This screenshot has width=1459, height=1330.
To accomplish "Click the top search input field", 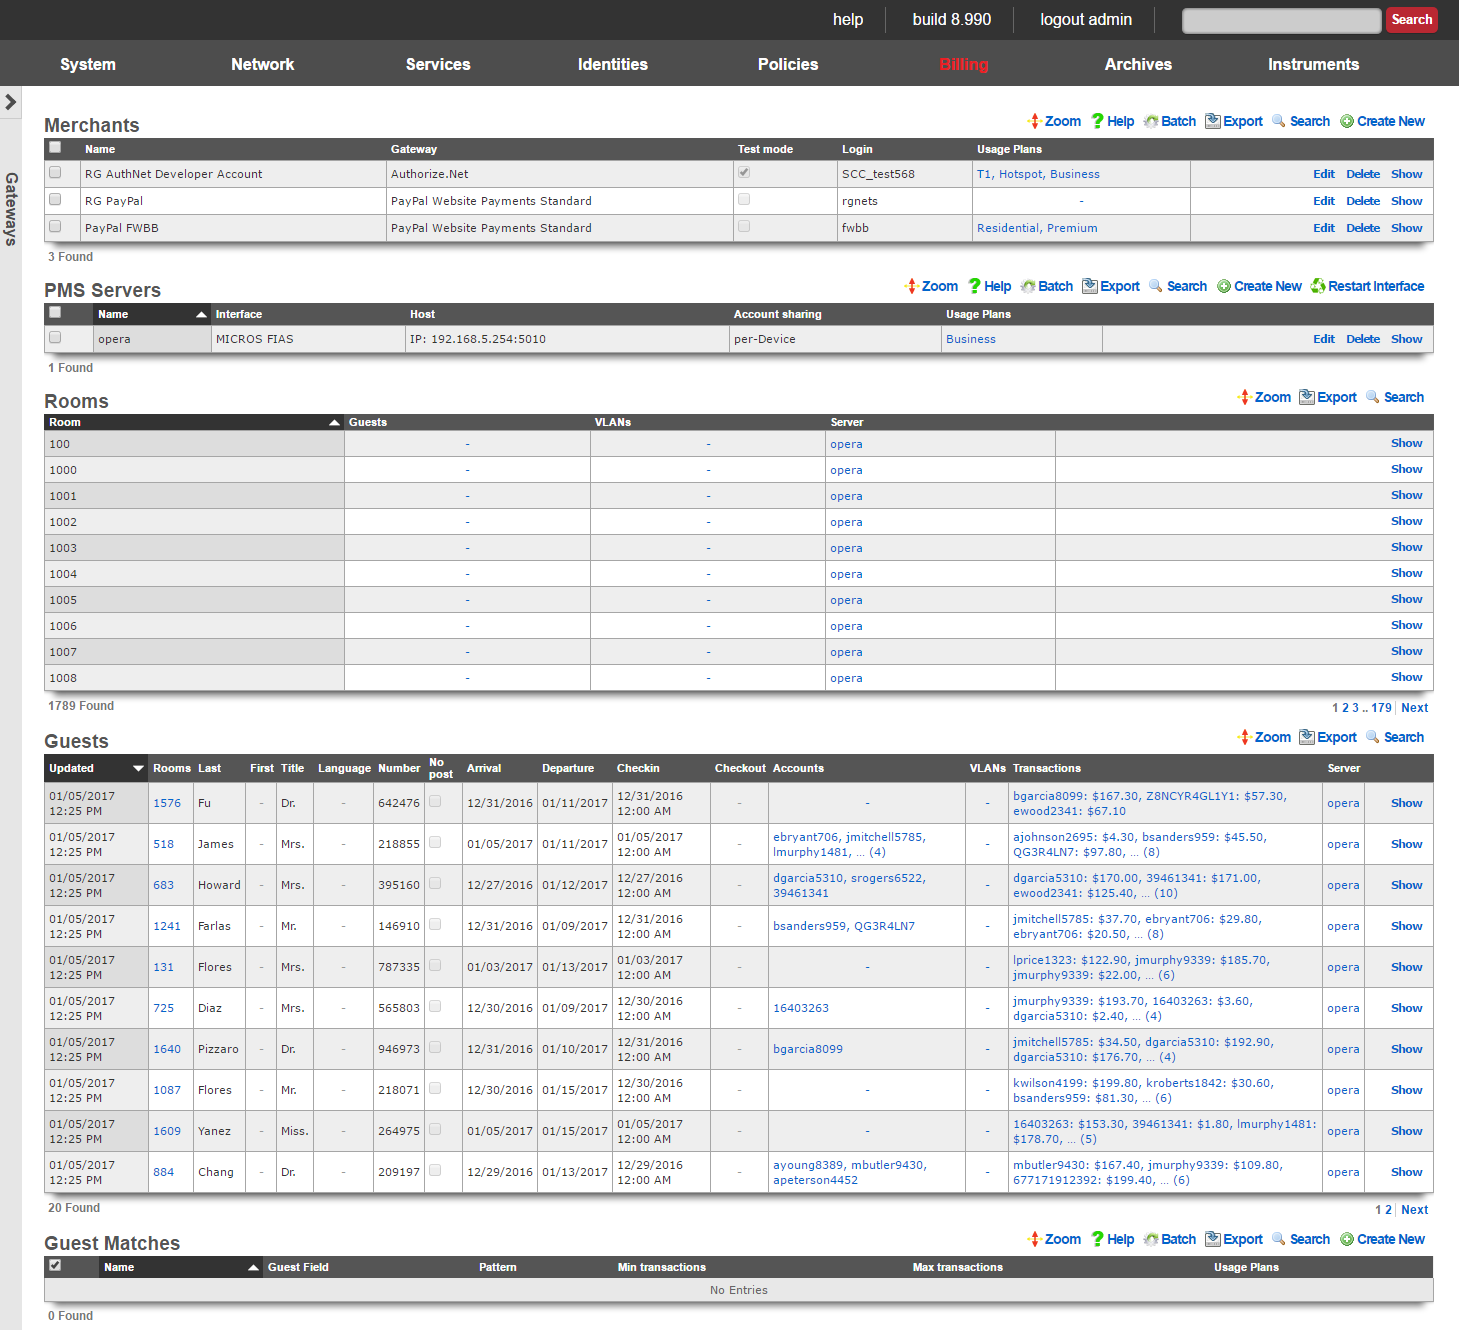I will click(x=1281, y=20).
